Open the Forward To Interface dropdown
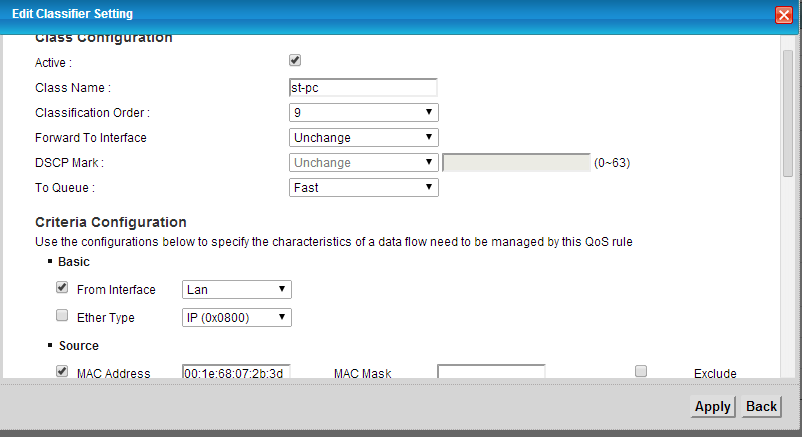 [364, 137]
